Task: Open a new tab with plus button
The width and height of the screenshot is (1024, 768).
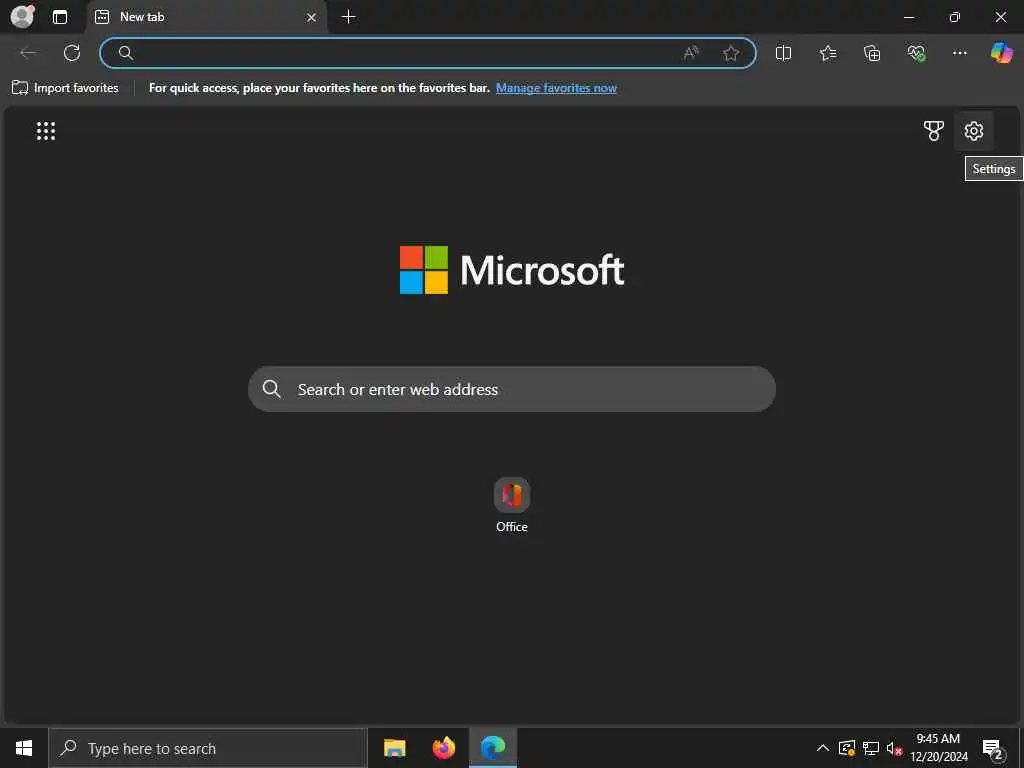Action: [x=349, y=17]
